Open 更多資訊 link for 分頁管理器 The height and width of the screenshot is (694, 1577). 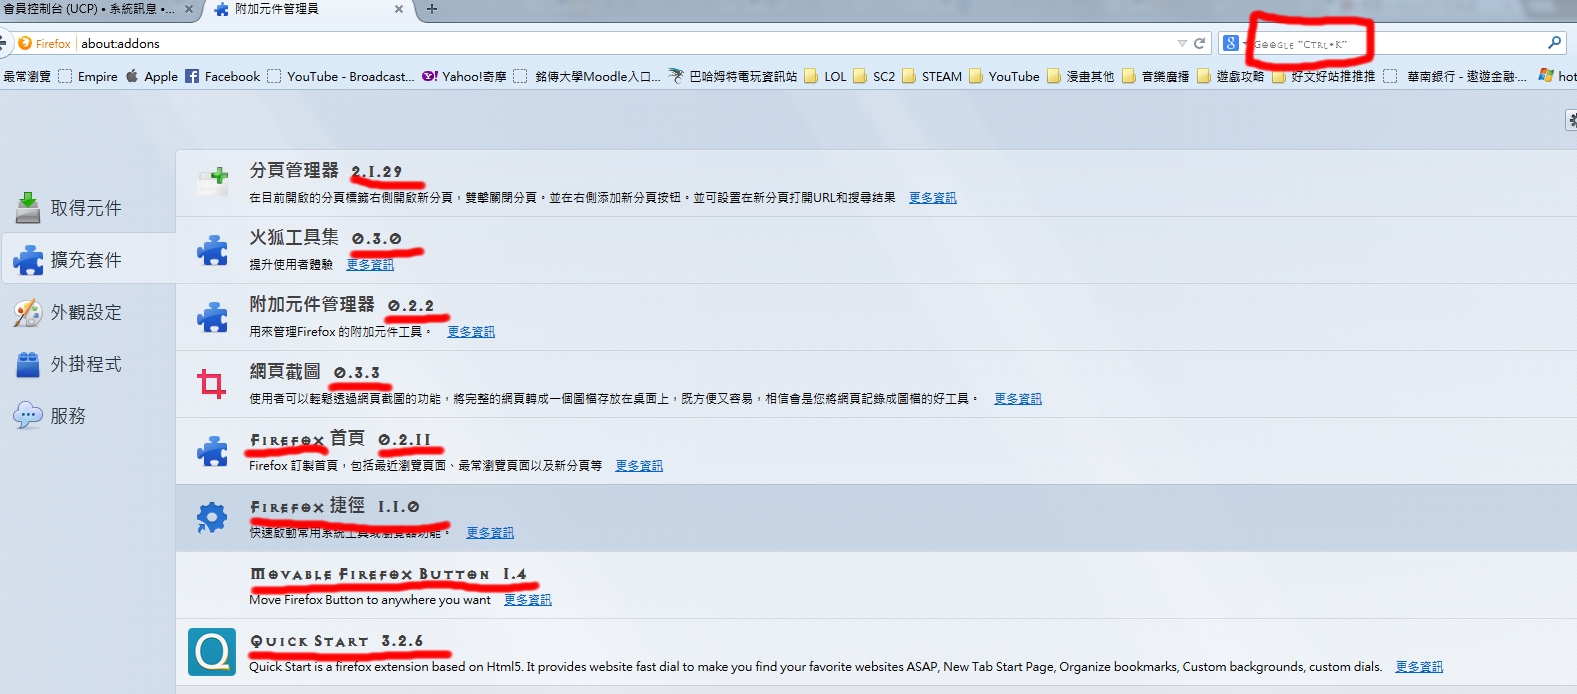point(932,198)
